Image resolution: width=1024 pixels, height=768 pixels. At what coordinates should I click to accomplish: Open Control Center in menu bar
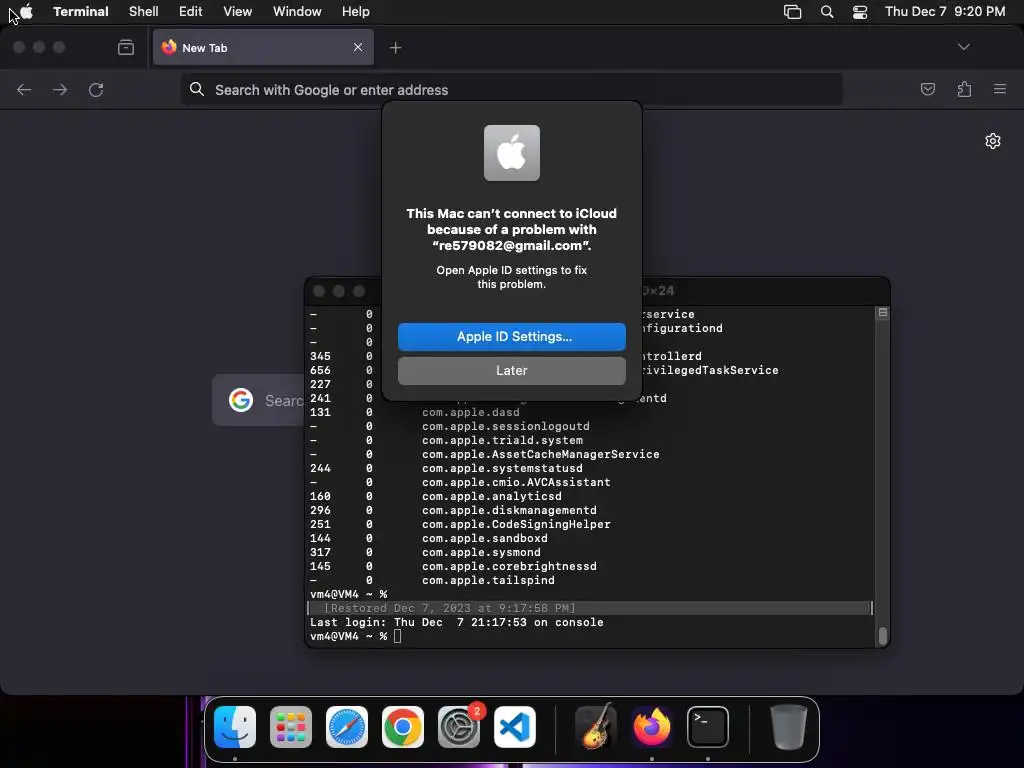point(860,12)
